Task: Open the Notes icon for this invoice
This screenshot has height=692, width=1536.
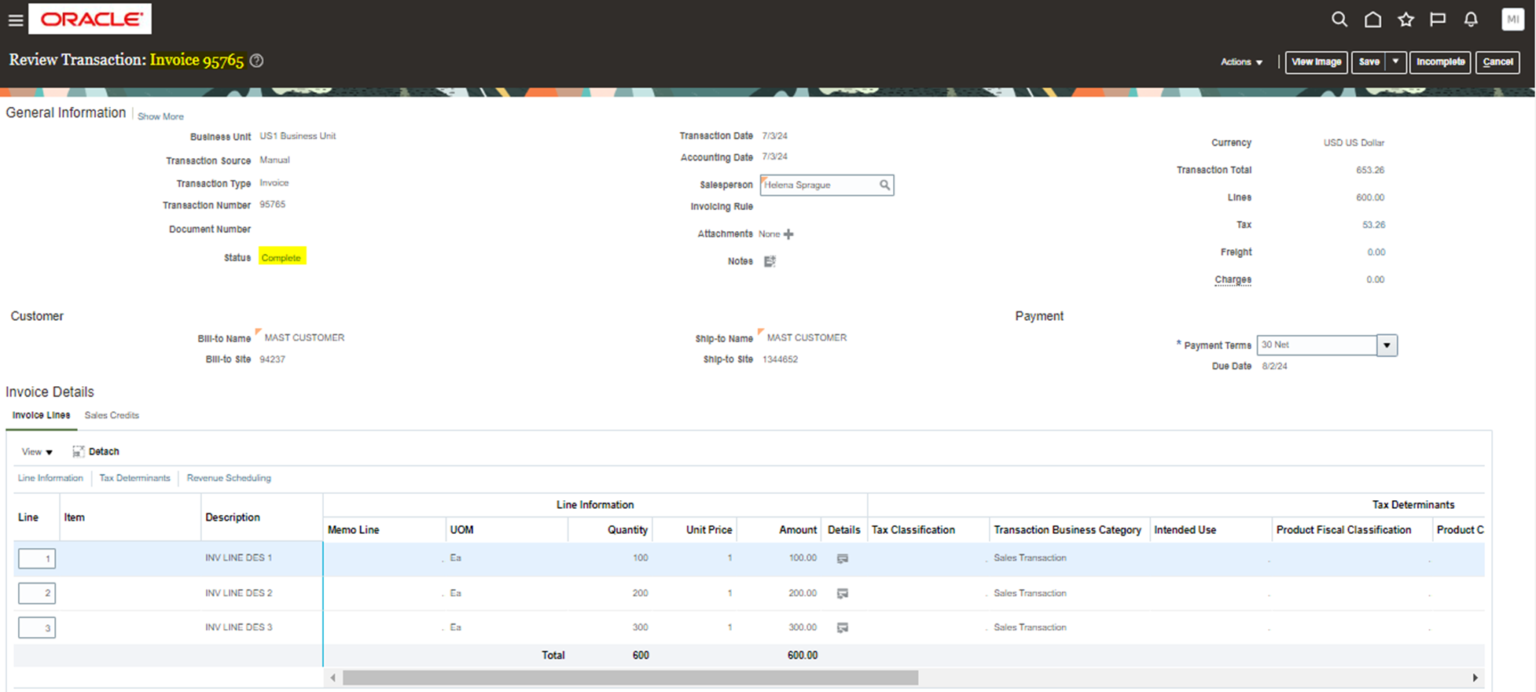Action: (767, 260)
